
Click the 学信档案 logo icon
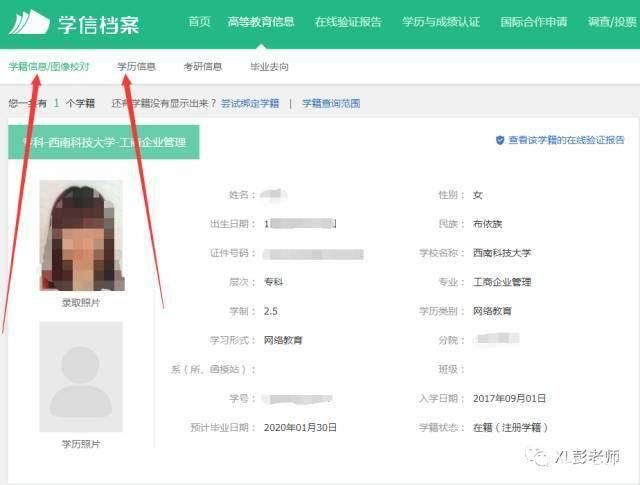point(29,22)
